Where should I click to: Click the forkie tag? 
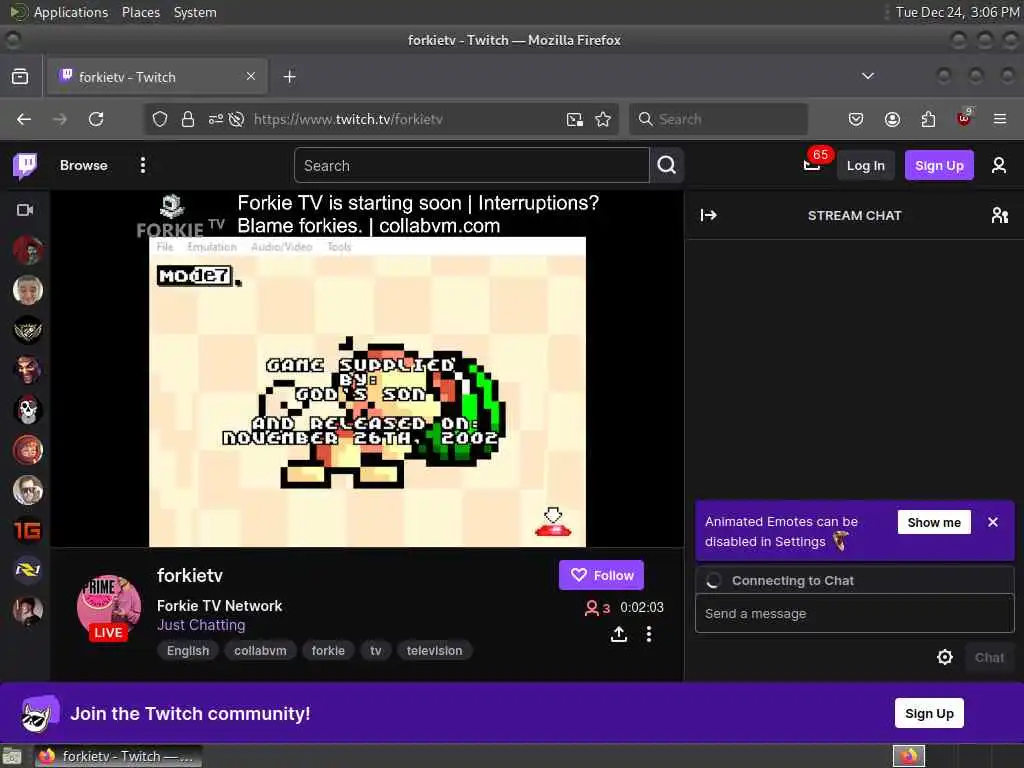[328, 650]
